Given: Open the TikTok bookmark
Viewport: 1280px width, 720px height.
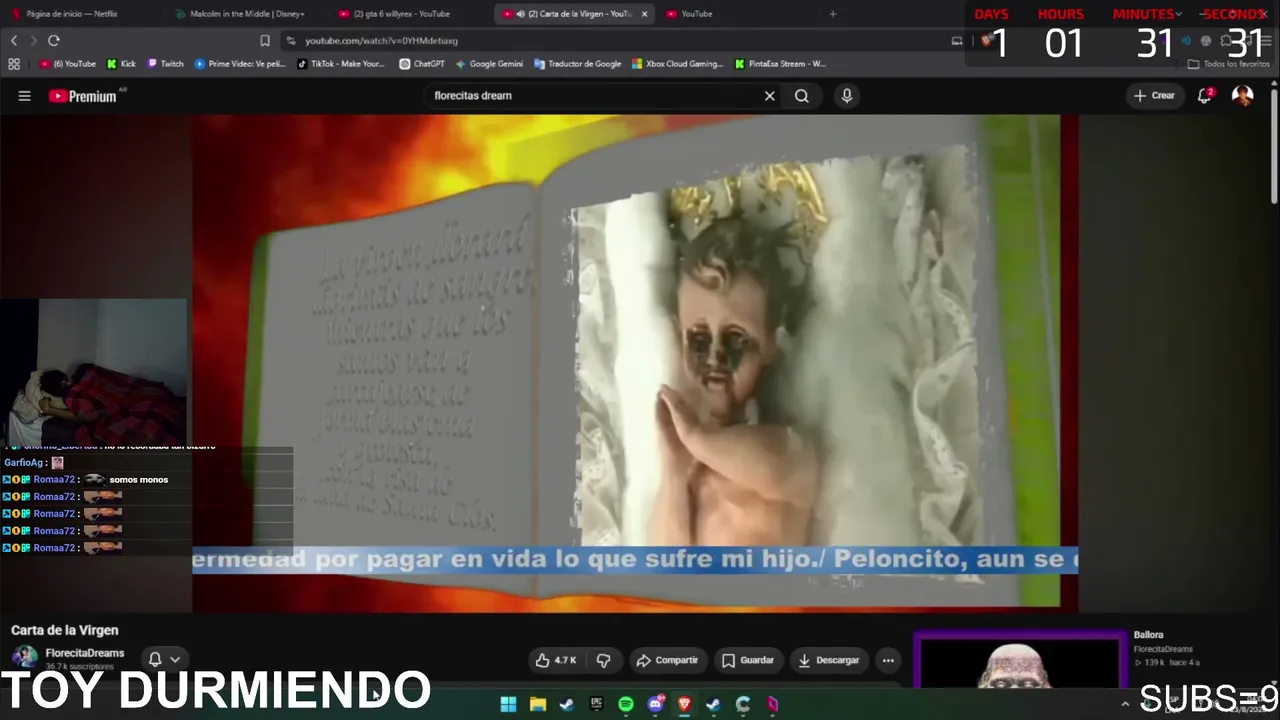Looking at the screenshot, I should point(342,64).
